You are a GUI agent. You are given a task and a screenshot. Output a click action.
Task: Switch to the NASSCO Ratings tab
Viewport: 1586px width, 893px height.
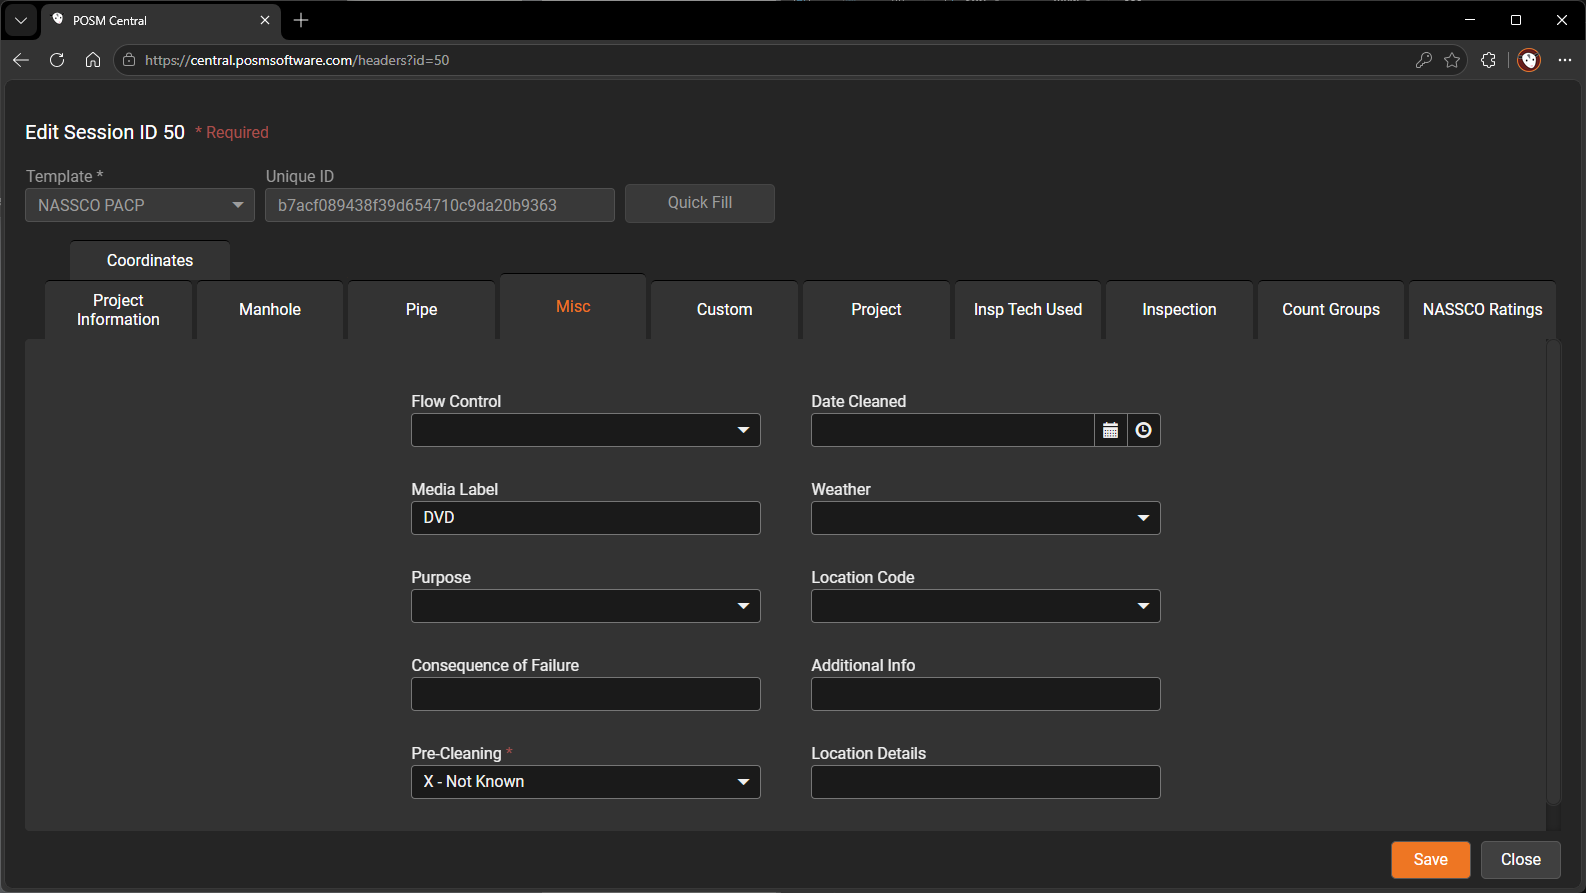pyautogui.click(x=1482, y=310)
